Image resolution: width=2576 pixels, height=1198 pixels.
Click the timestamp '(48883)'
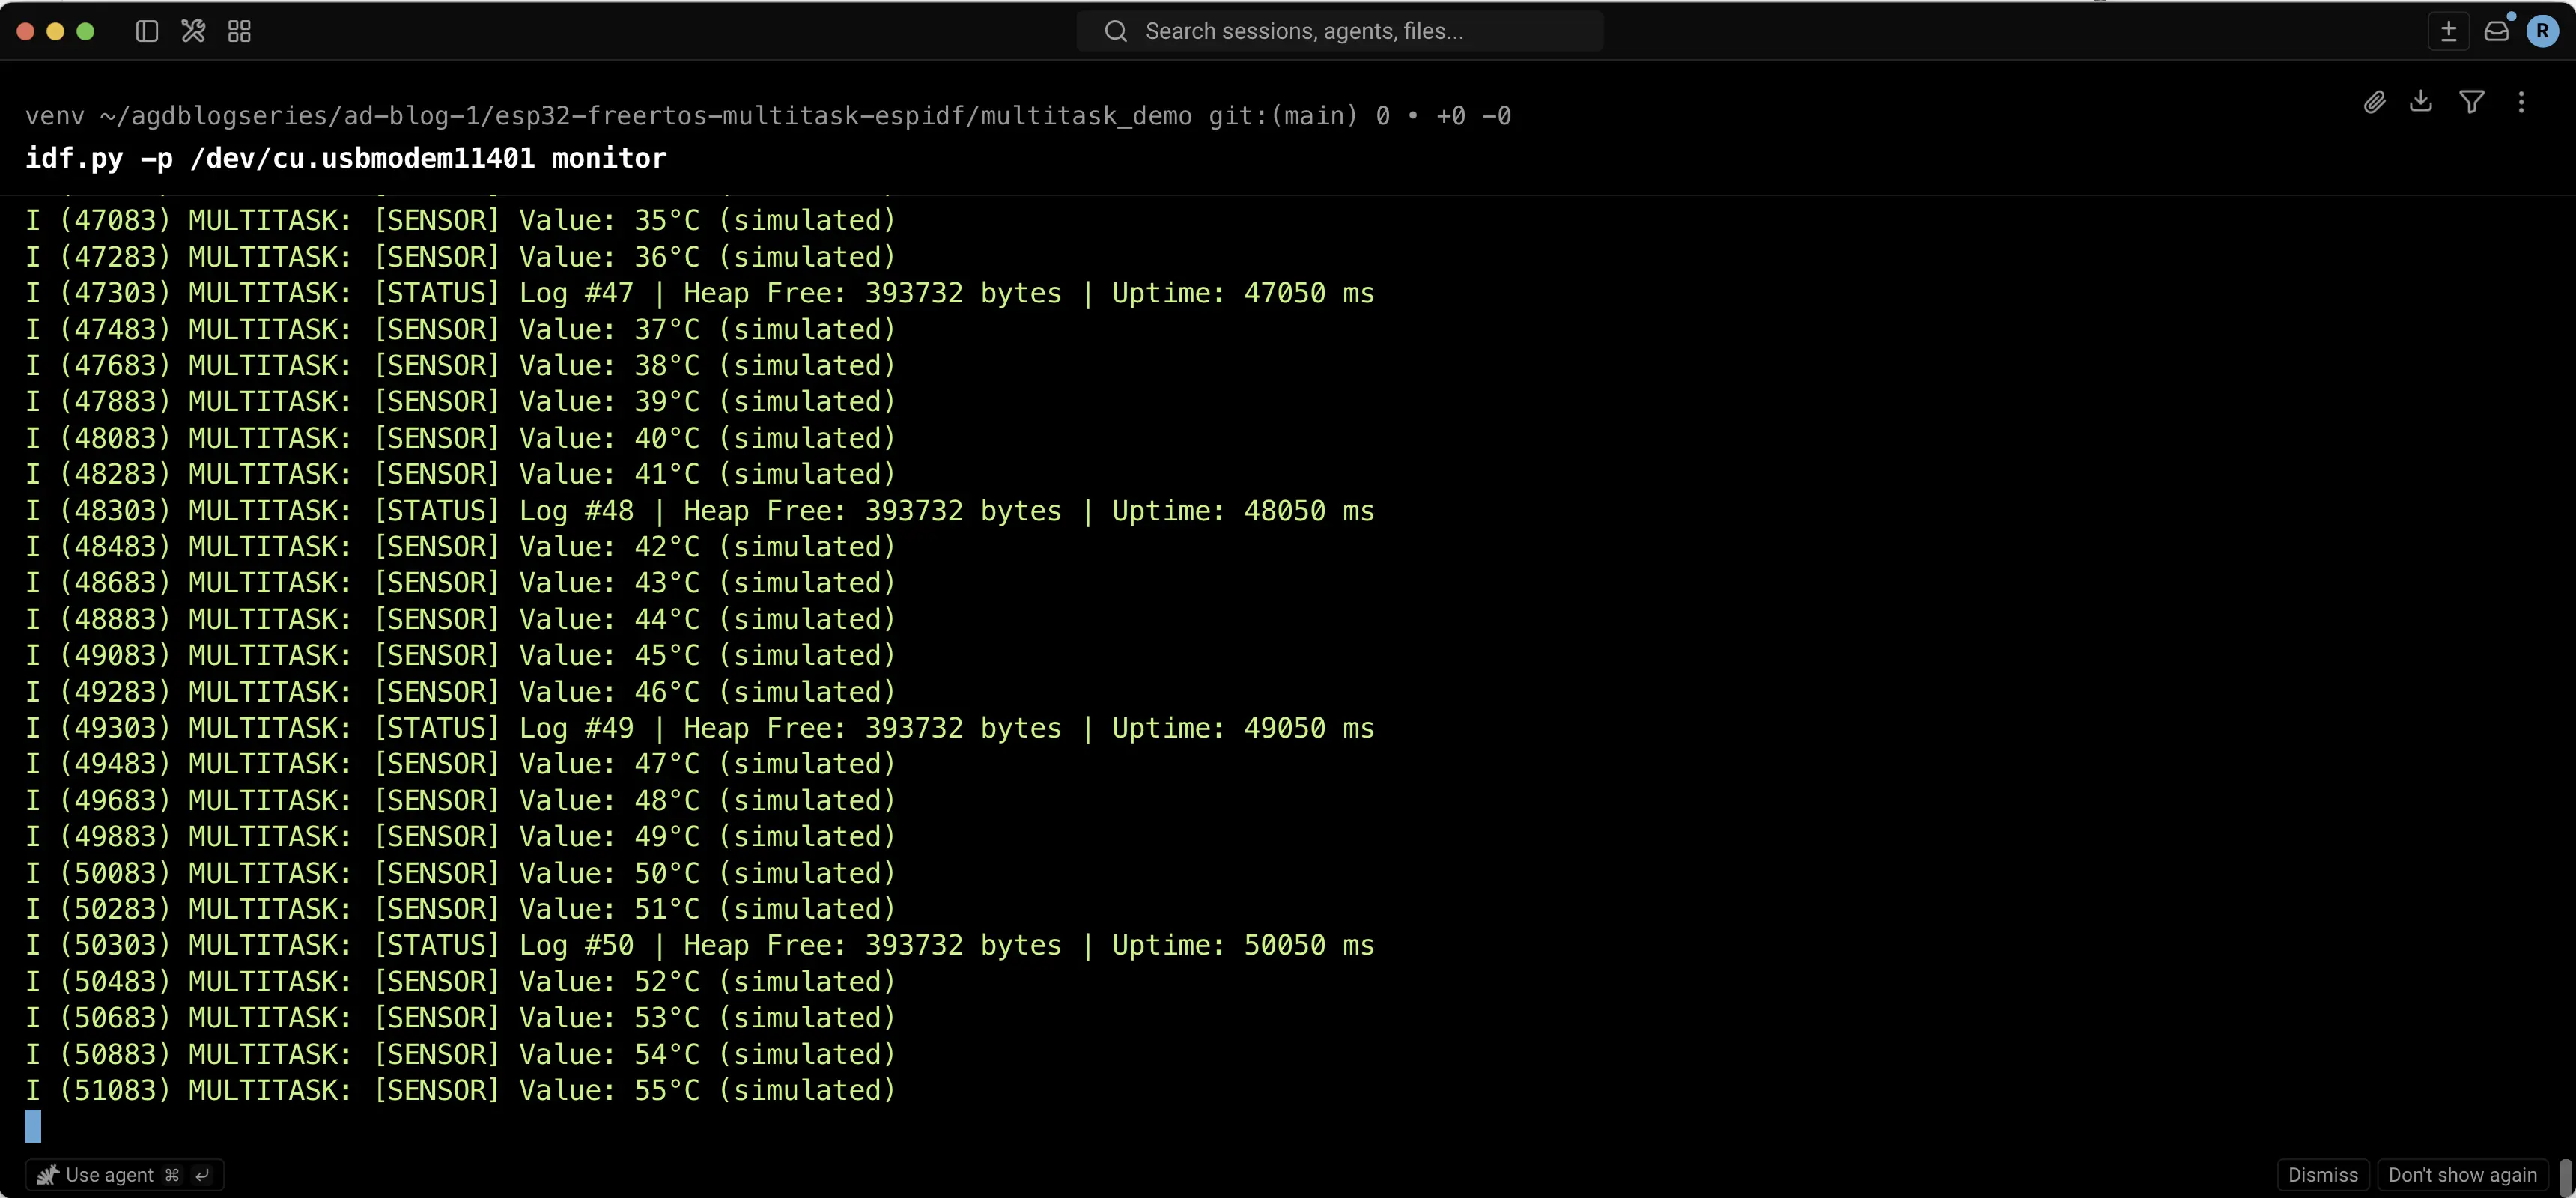[115, 619]
